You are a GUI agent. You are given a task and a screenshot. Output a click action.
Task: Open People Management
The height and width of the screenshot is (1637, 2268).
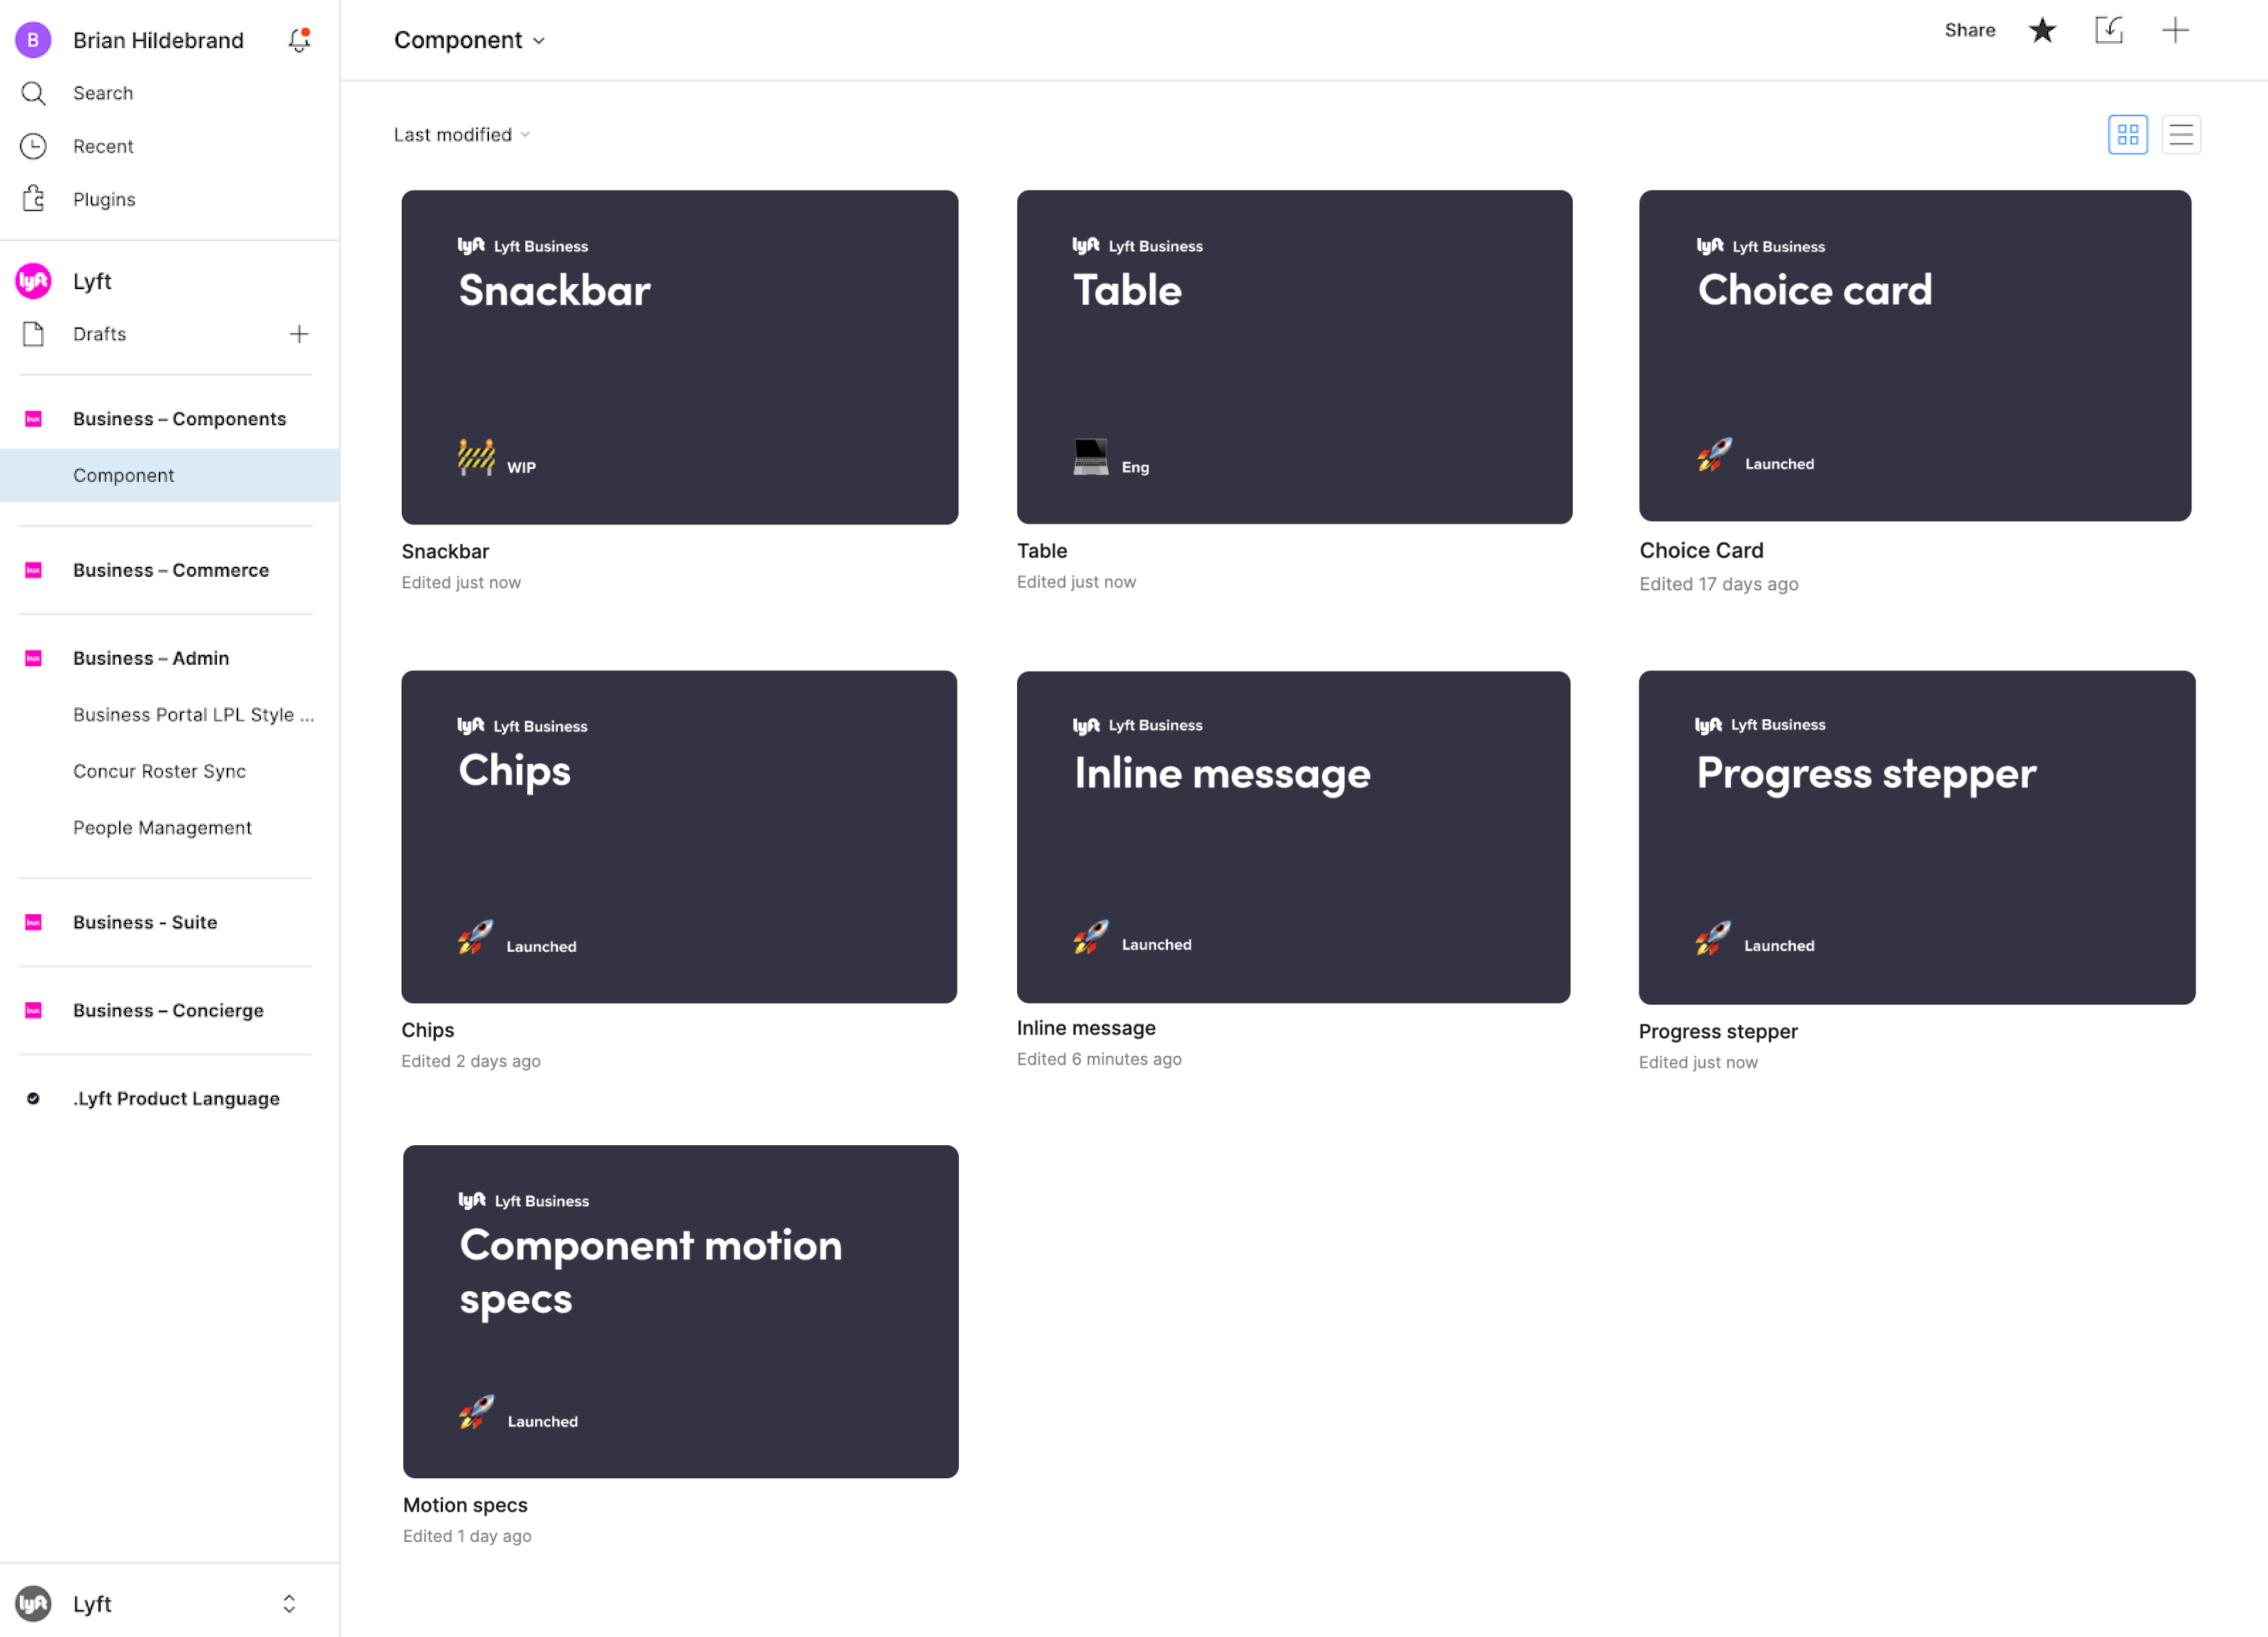click(x=162, y=828)
